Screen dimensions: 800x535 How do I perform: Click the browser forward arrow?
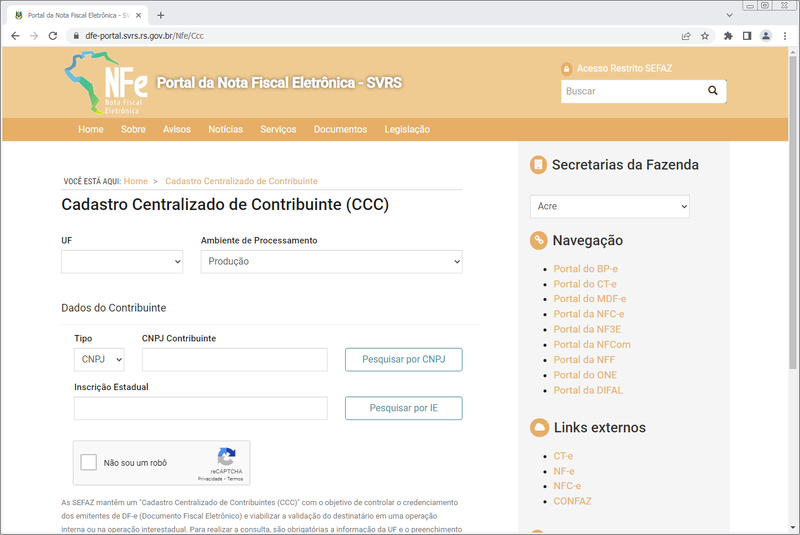34,36
